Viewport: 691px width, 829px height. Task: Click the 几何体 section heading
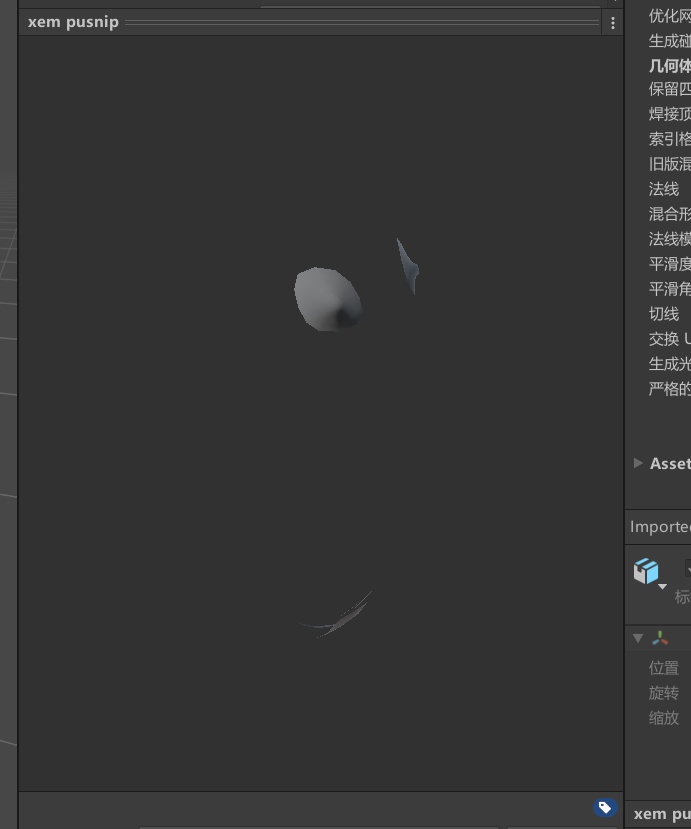click(x=670, y=66)
